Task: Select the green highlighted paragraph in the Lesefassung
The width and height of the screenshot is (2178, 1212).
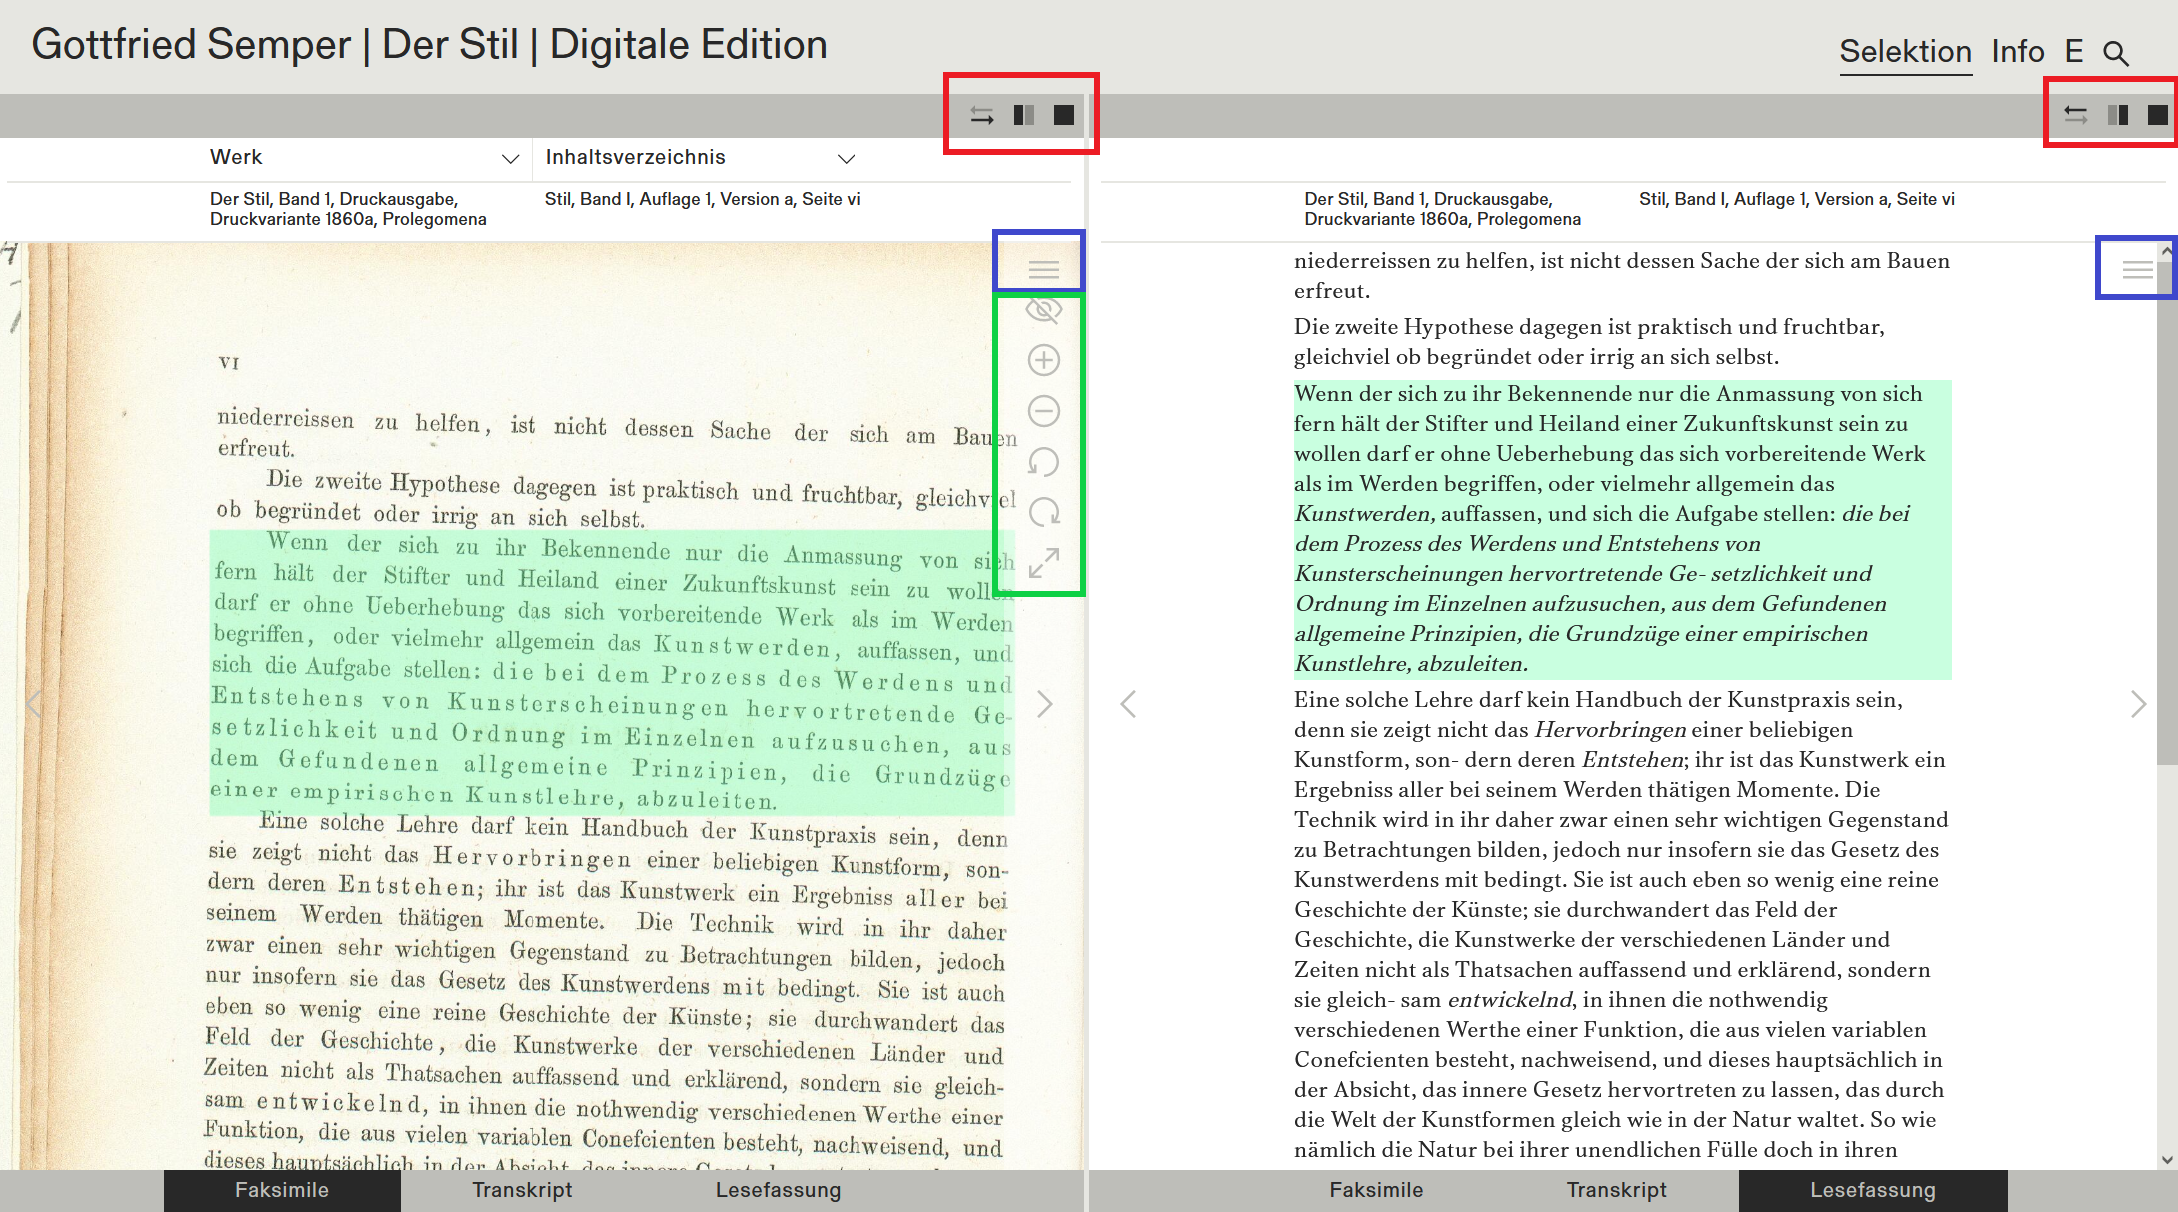Action: tap(1622, 529)
